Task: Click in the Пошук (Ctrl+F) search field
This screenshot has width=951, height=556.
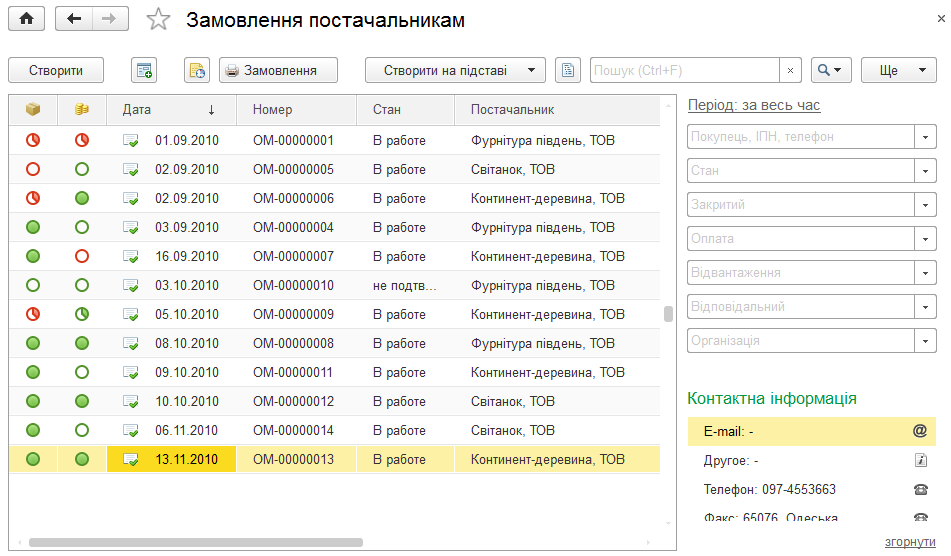Action: click(685, 70)
